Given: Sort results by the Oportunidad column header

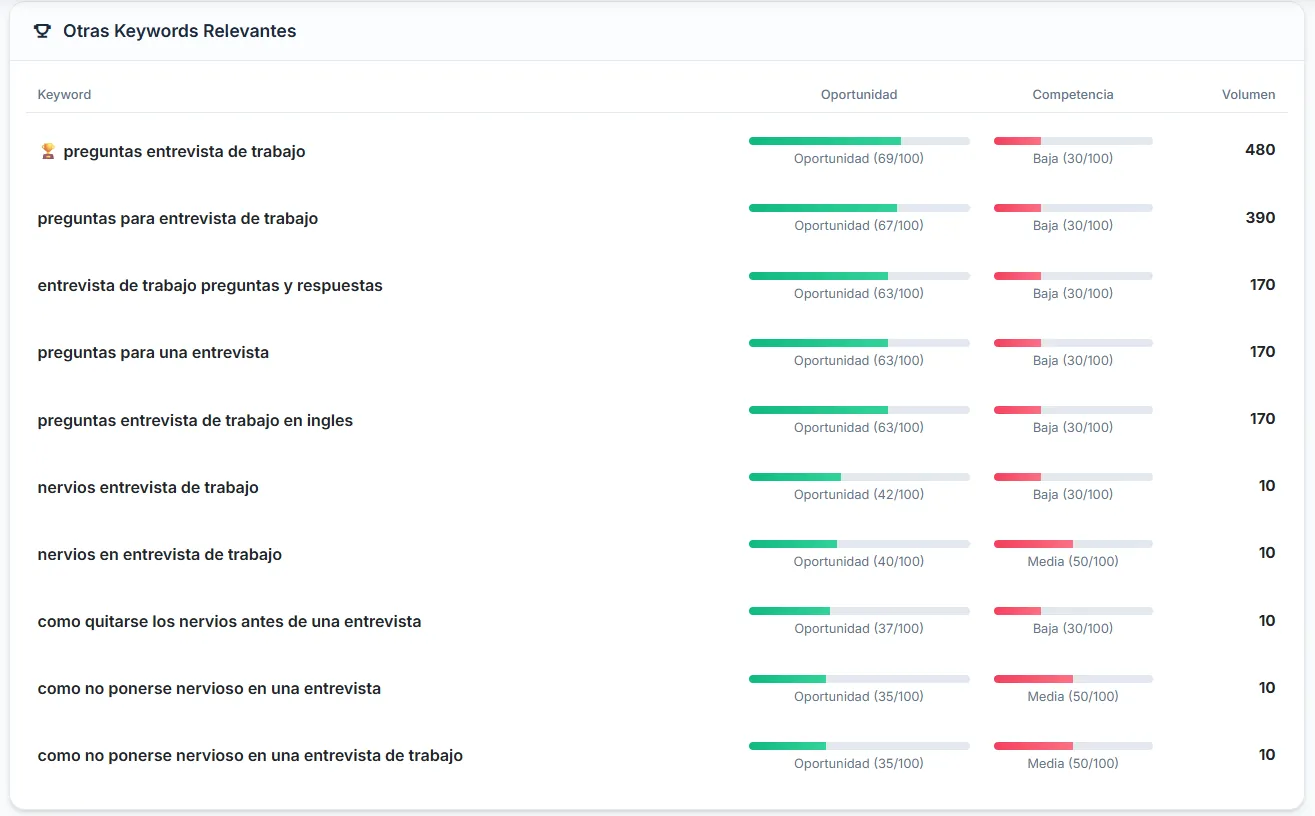Looking at the screenshot, I should click(858, 94).
